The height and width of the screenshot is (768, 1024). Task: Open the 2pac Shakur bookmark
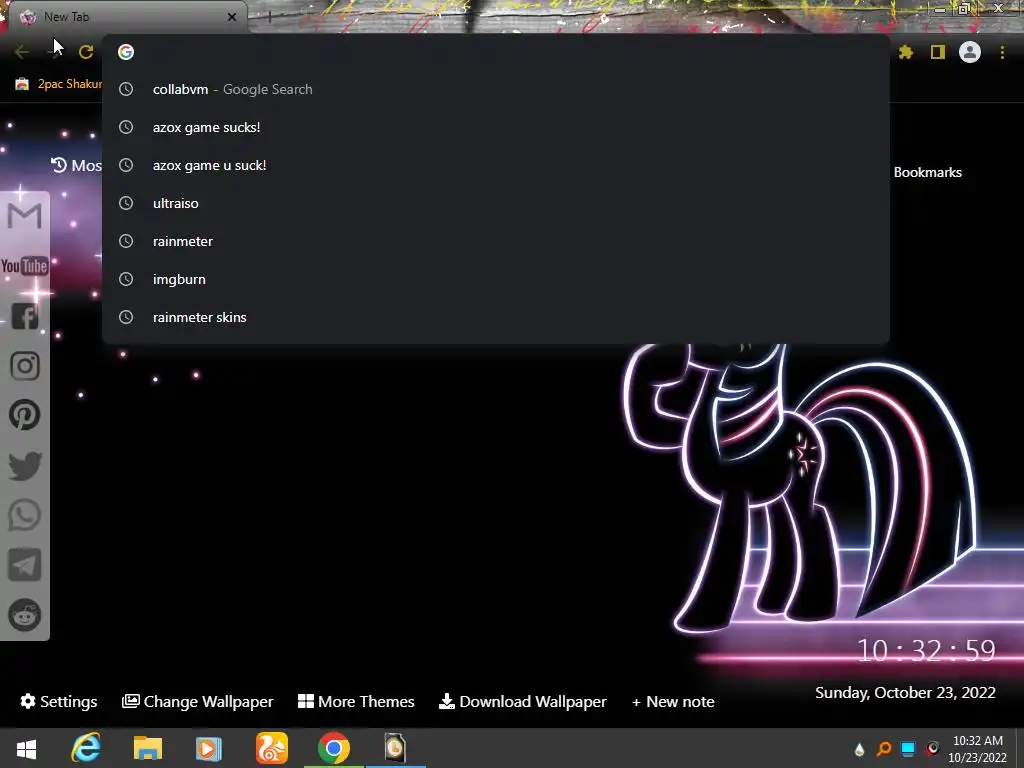(x=59, y=84)
